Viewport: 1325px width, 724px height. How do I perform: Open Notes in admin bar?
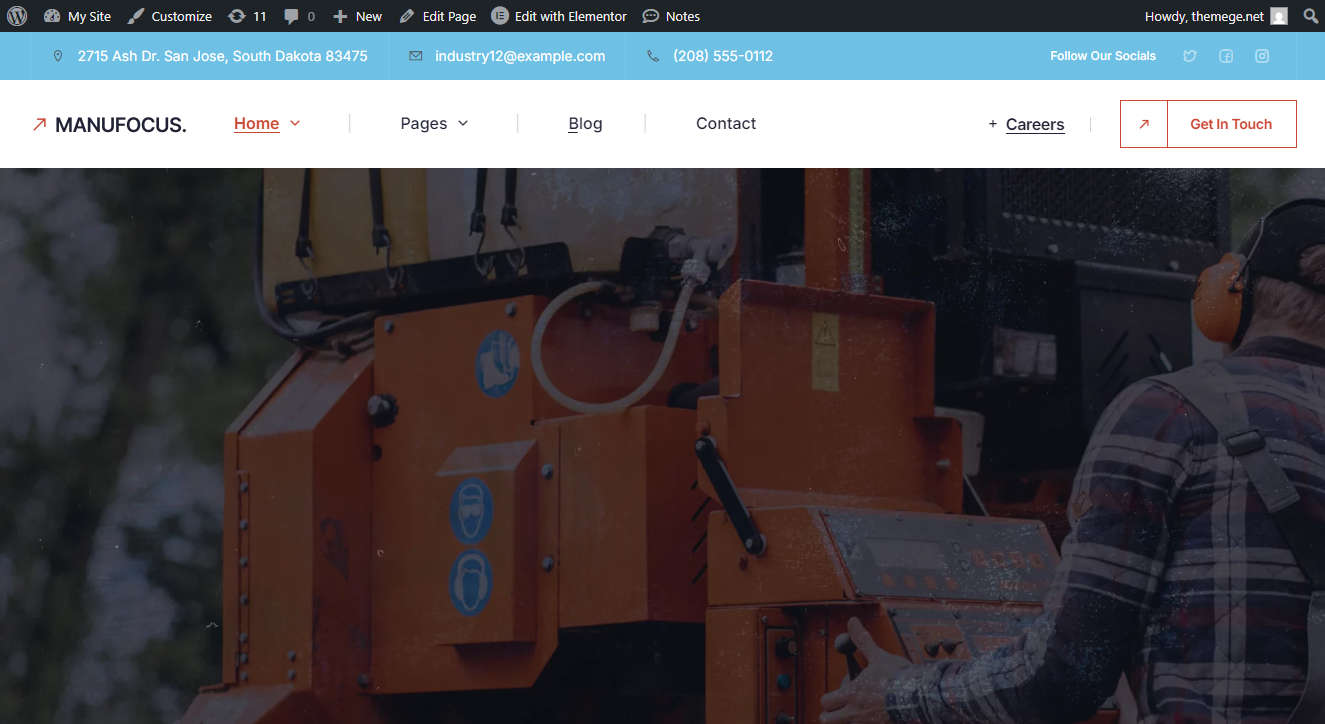[x=671, y=16]
